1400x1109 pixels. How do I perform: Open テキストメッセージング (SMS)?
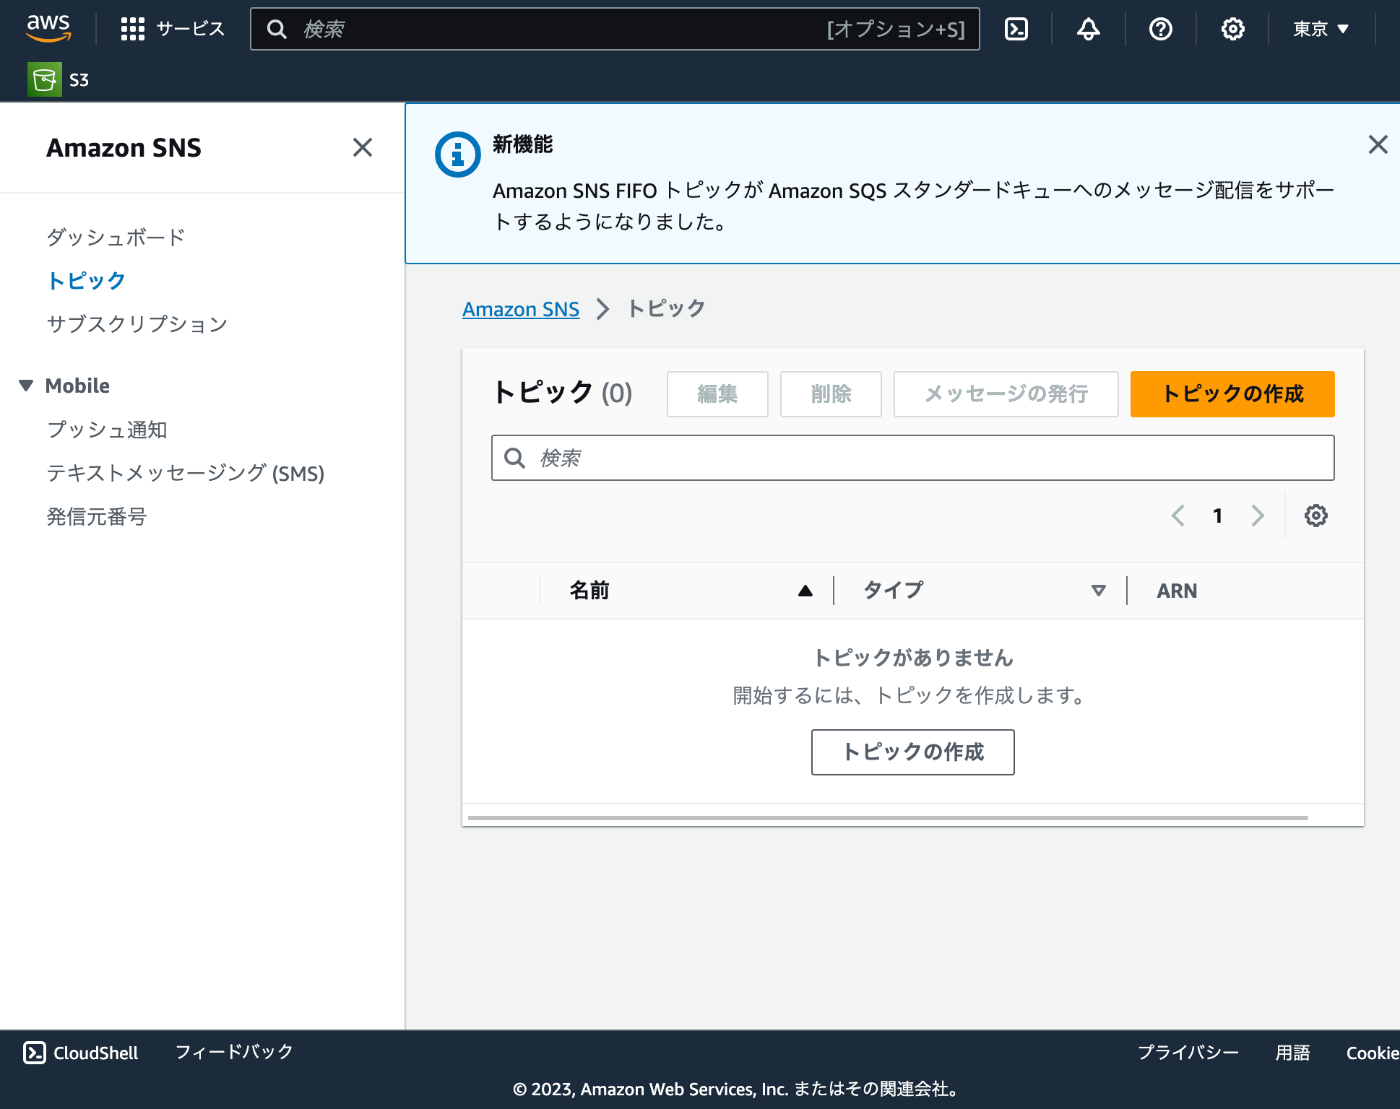click(185, 473)
